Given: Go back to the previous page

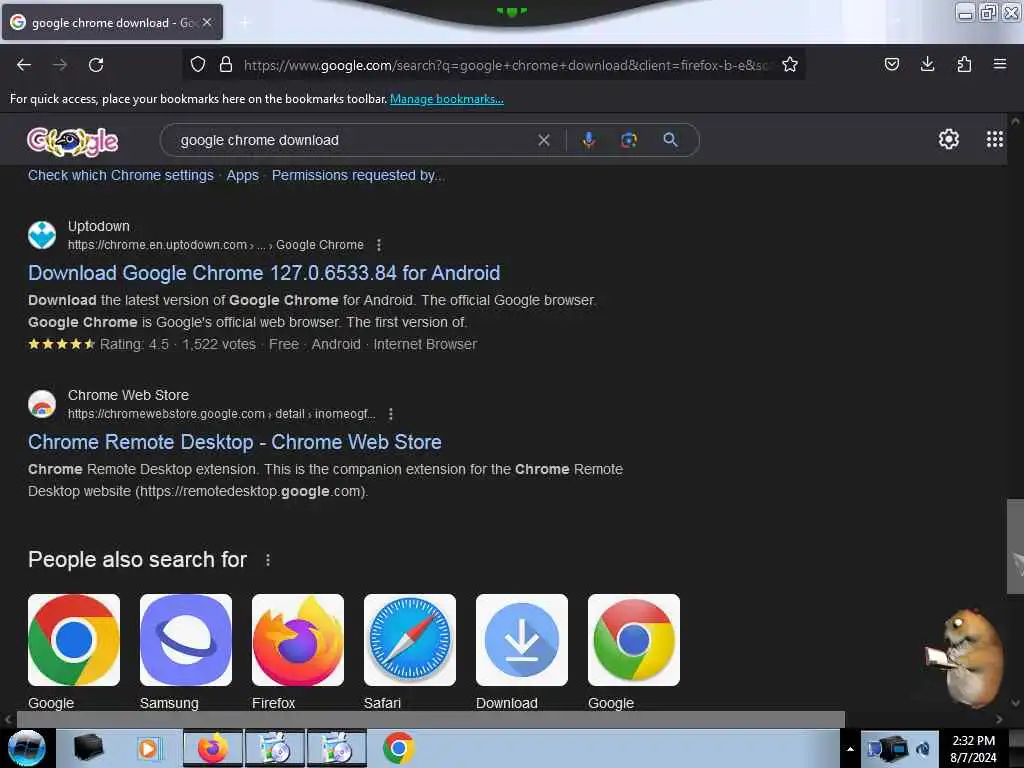Looking at the screenshot, I should point(24,65).
